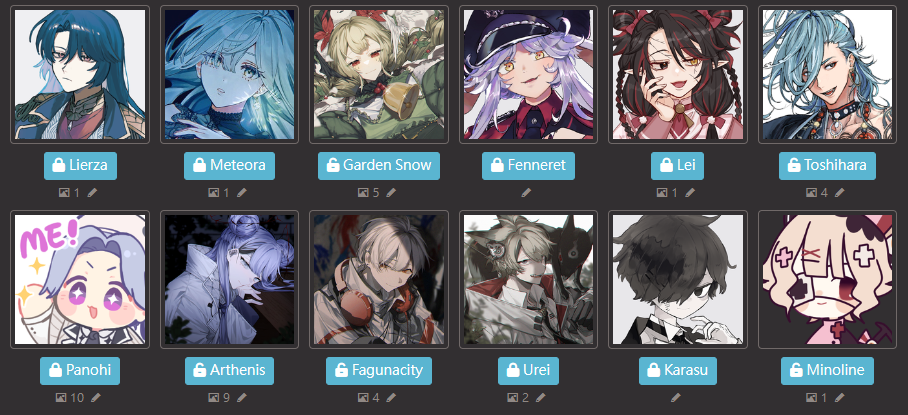Open the Arthenis character button
Viewport: 908px width, 415px height.
229,370
